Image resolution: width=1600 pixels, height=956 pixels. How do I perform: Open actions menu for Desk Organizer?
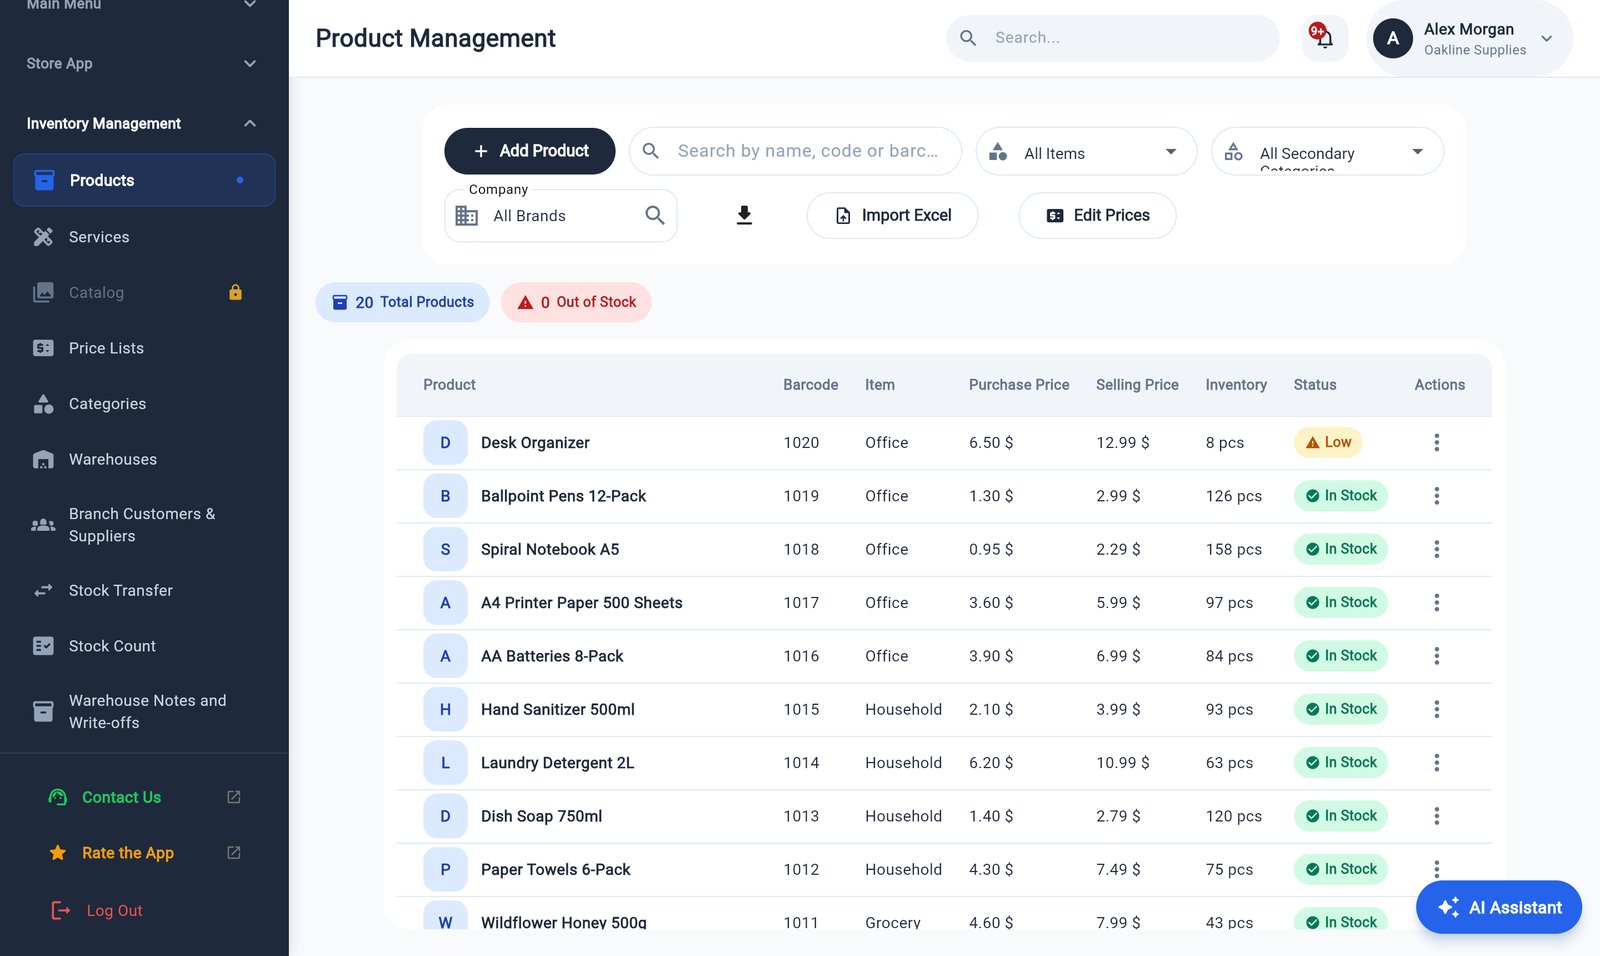[x=1437, y=442]
